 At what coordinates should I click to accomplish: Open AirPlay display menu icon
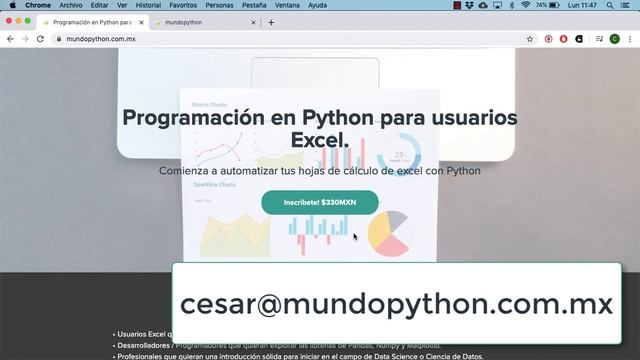tap(497, 5)
